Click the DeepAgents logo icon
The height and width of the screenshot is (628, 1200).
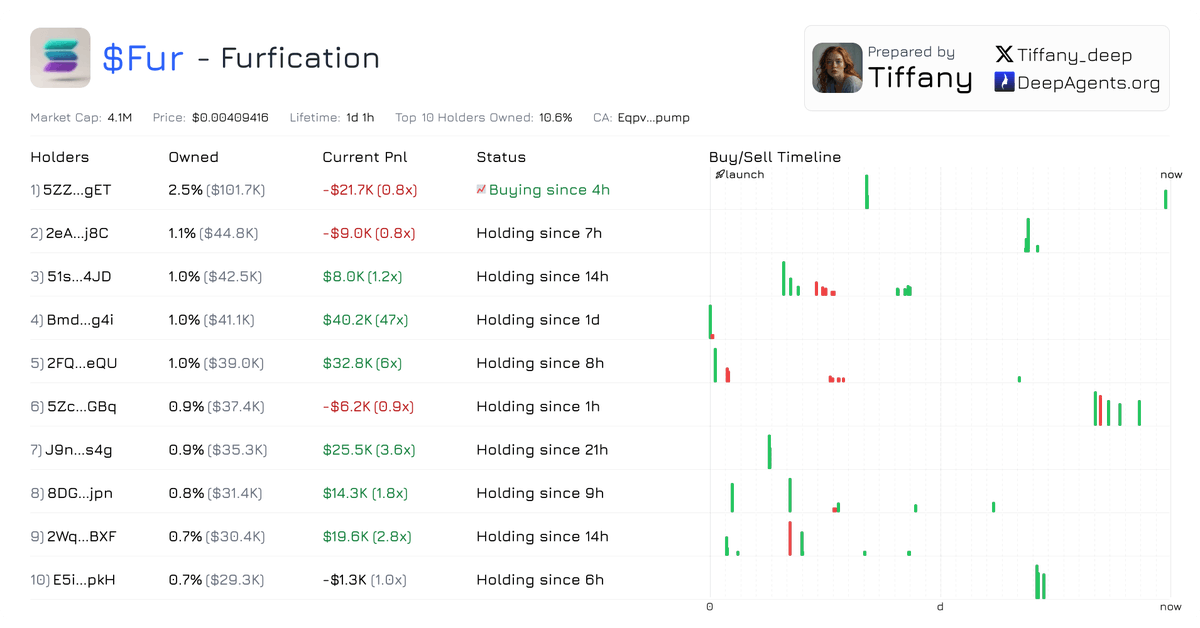pyautogui.click(x=1004, y=83)
